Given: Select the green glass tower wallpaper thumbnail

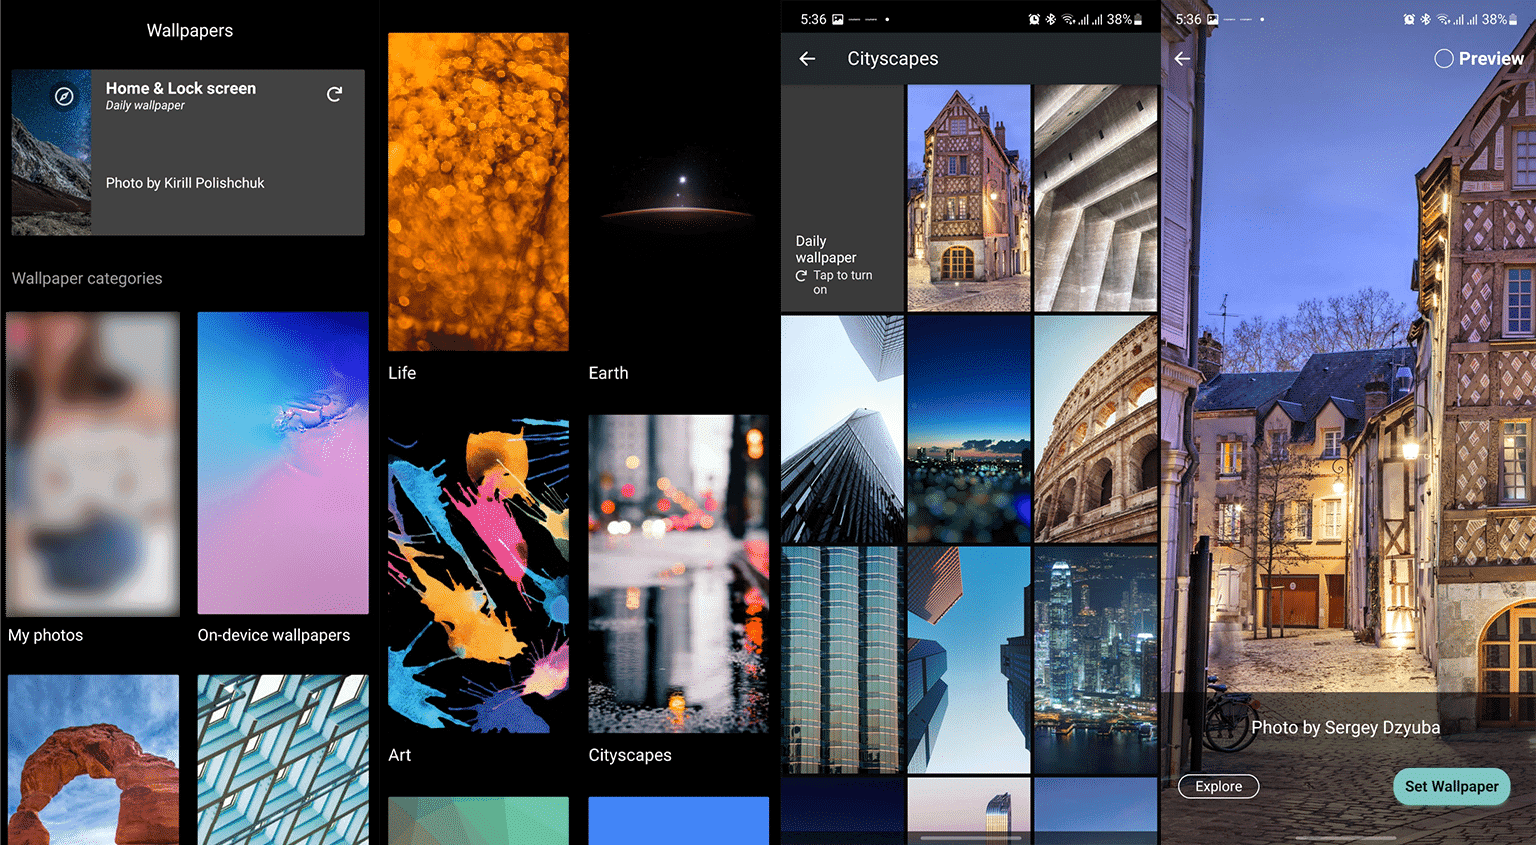Looking at the screenshot, I should pos(842,660).
